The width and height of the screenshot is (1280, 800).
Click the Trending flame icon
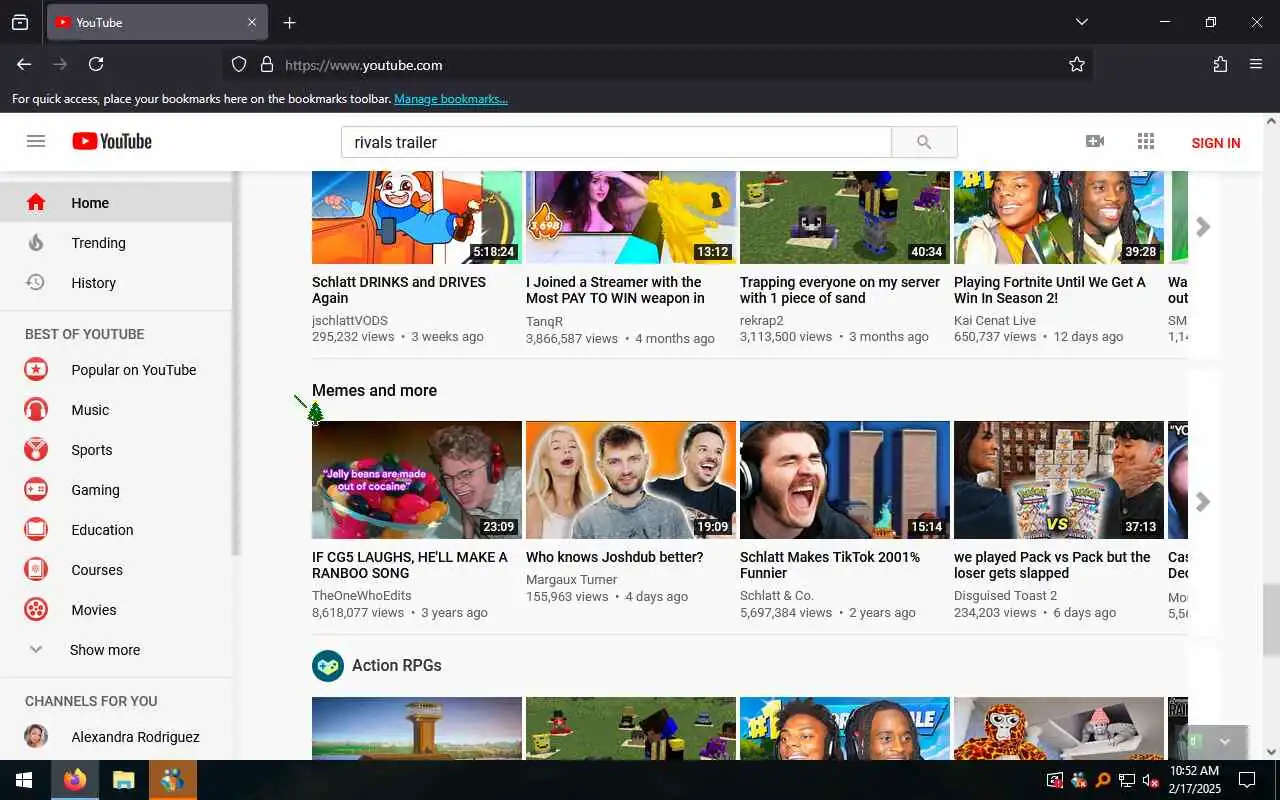coord(36,242)
